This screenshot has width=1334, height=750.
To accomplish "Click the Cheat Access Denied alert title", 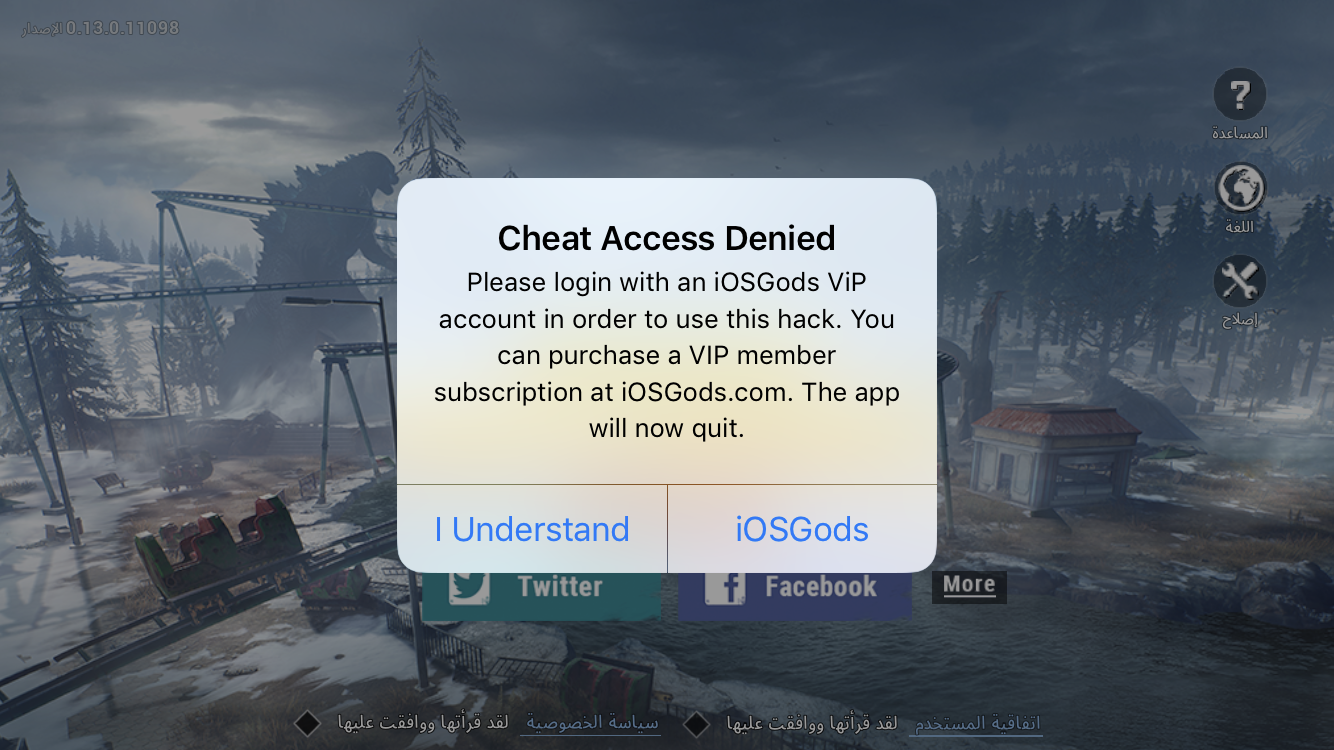I will tap(667, 238).
